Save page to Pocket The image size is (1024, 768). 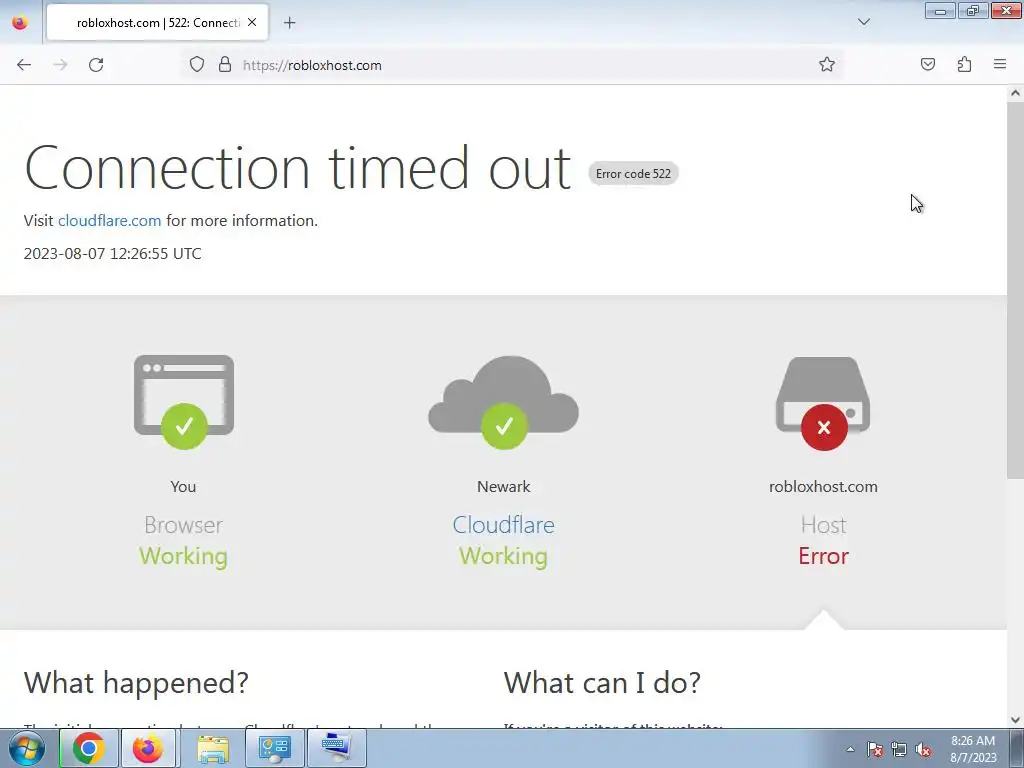click(x=927, y=65)
